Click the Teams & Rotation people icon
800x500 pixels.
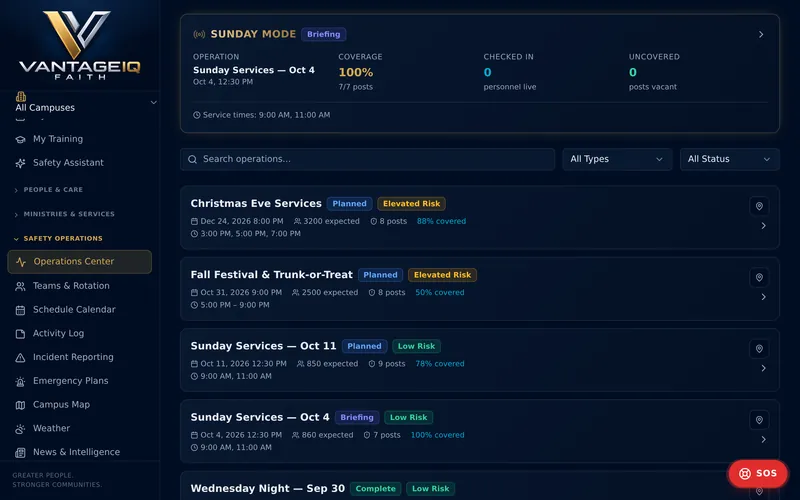coord(20,286)
